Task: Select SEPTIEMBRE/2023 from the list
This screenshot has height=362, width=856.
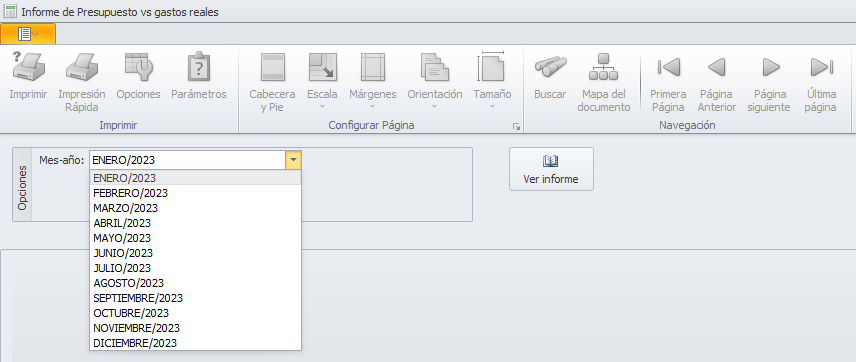Action: point(195,298)
